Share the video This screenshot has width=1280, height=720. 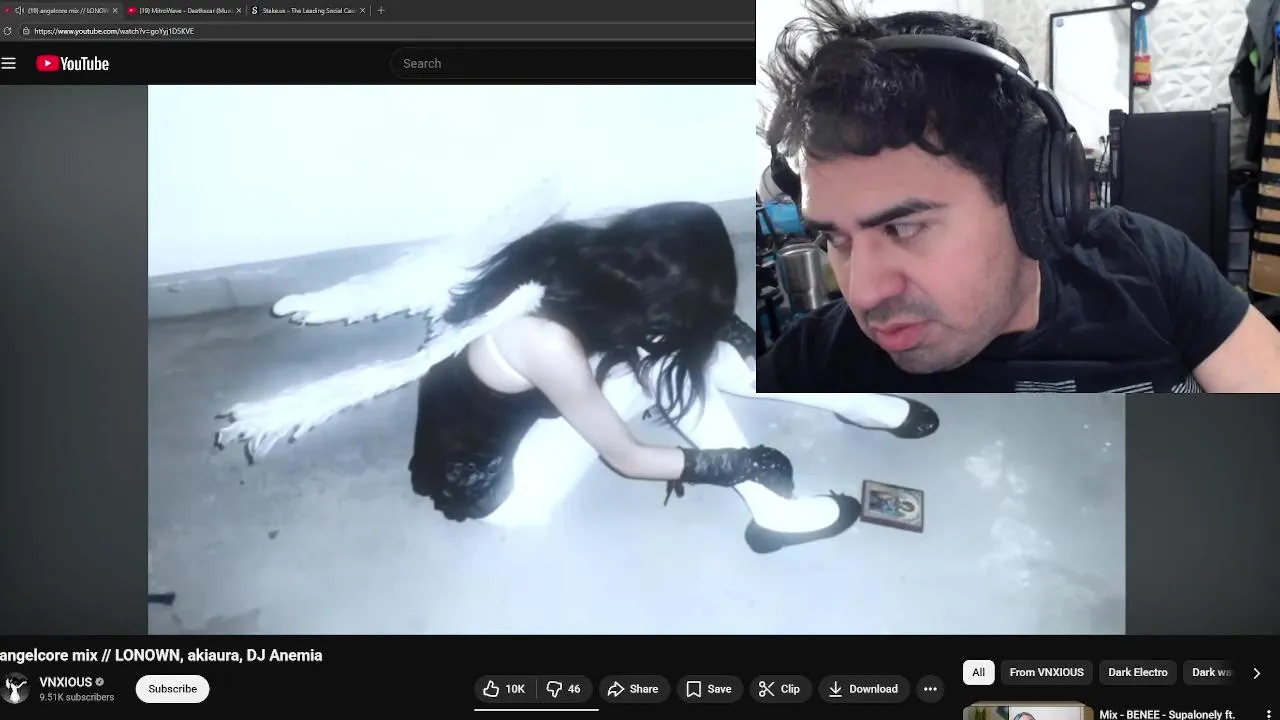point(633,689)
